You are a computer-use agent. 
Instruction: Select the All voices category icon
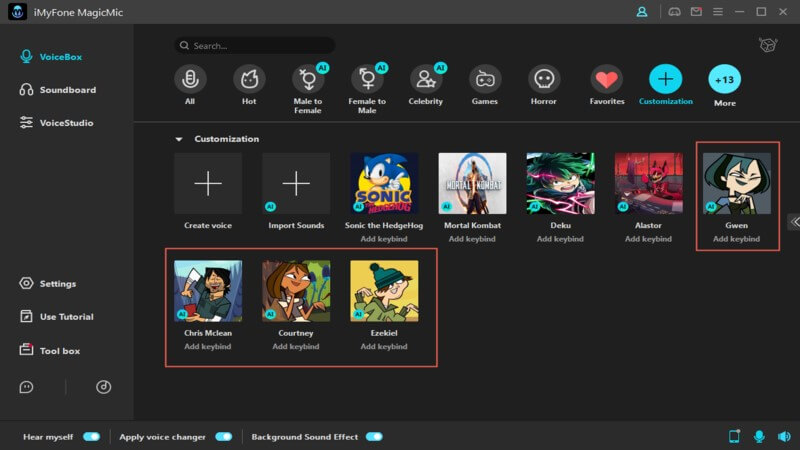[x=190, y=79]
